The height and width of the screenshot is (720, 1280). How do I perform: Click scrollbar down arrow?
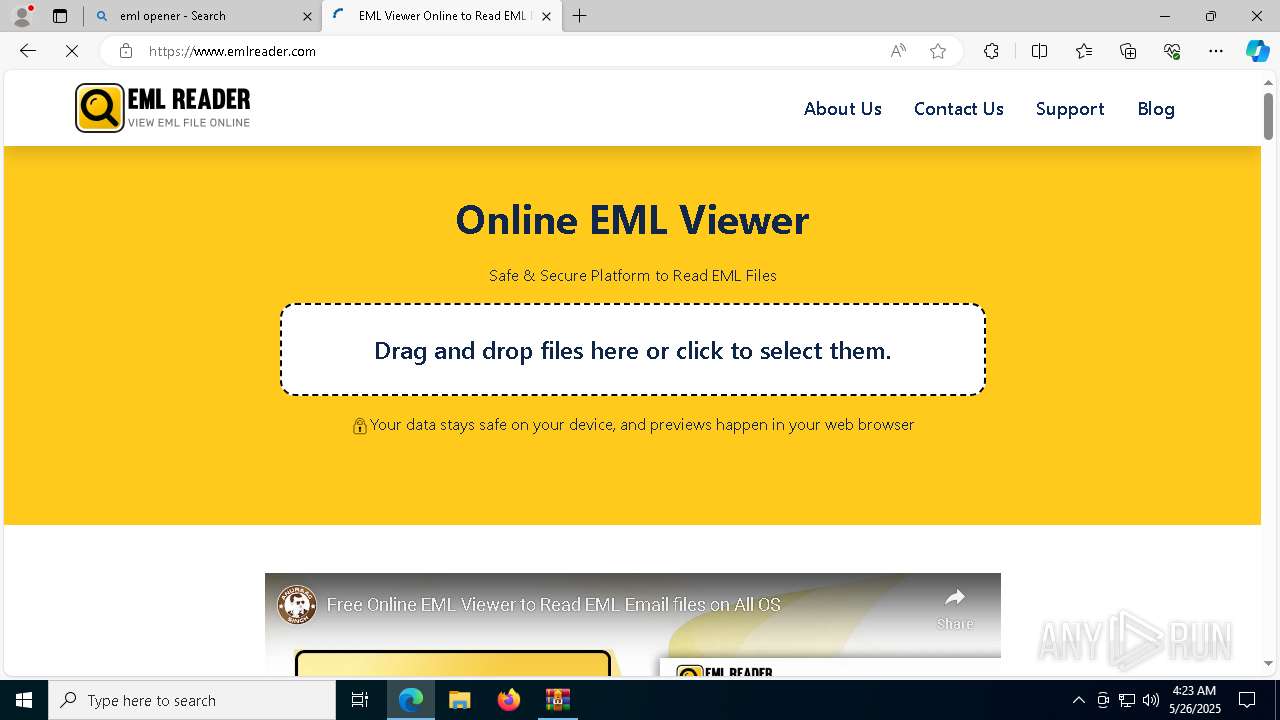tap(1268, 663)
